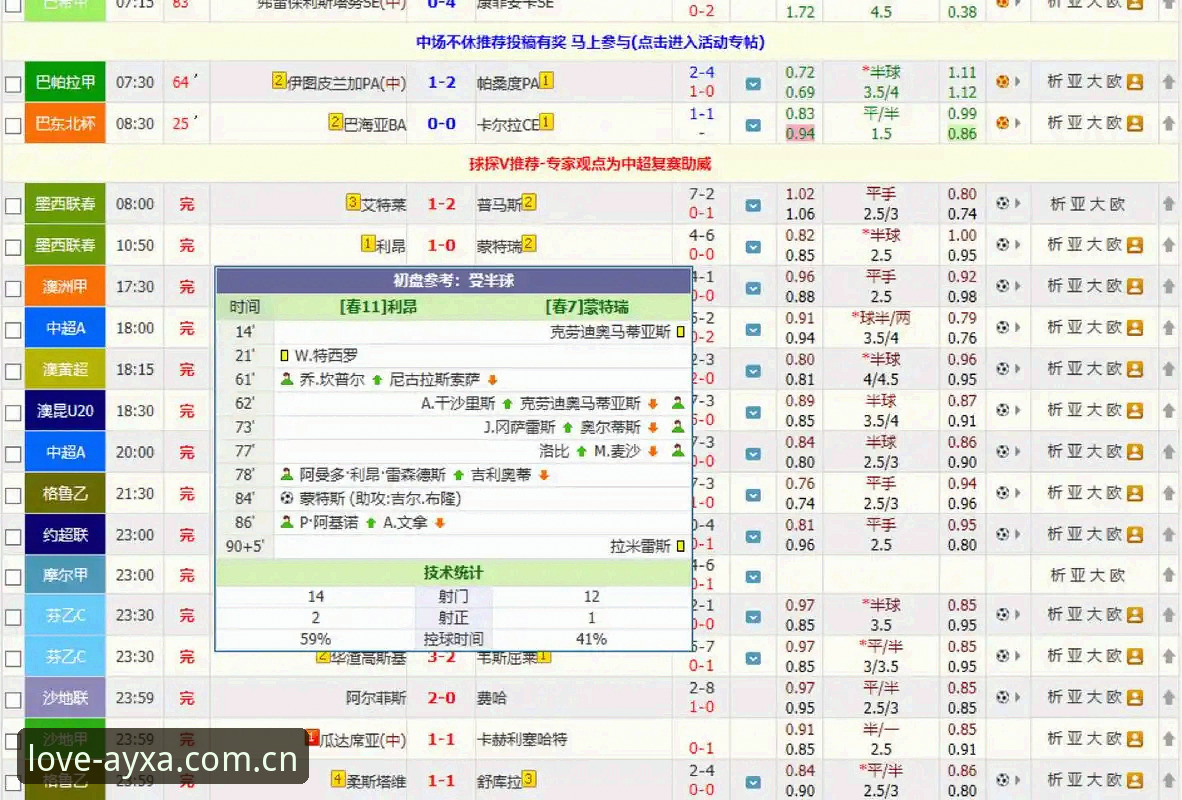Viewport: 1182px width, 800px height.
Task: Open blue dropdown for 墨西联春 10:50 match
Action: tap(753, 247)
